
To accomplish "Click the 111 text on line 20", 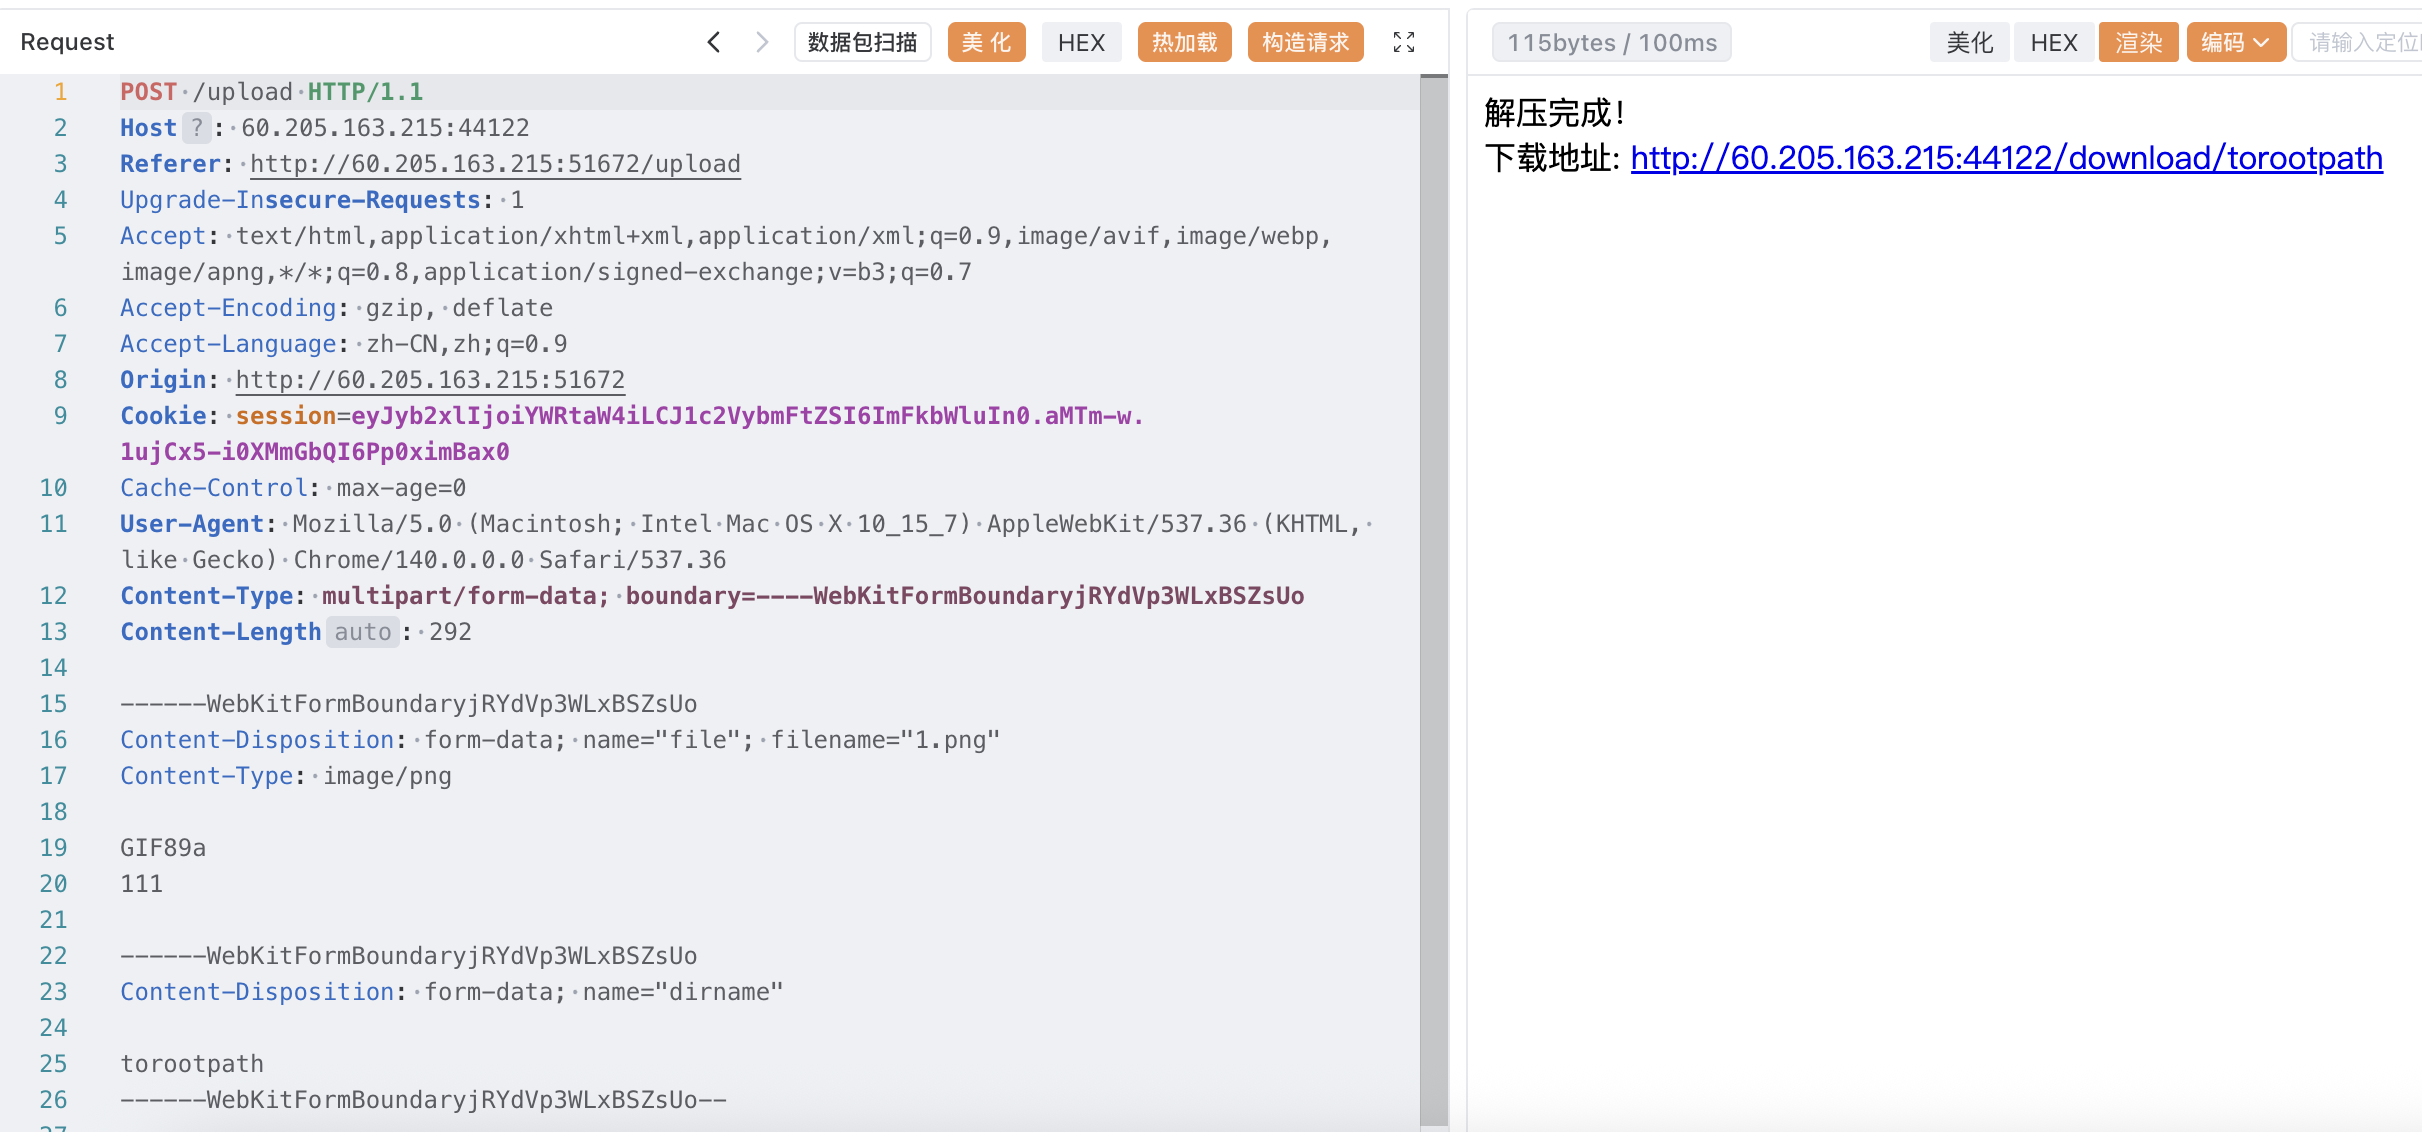I will pos(141,884).
